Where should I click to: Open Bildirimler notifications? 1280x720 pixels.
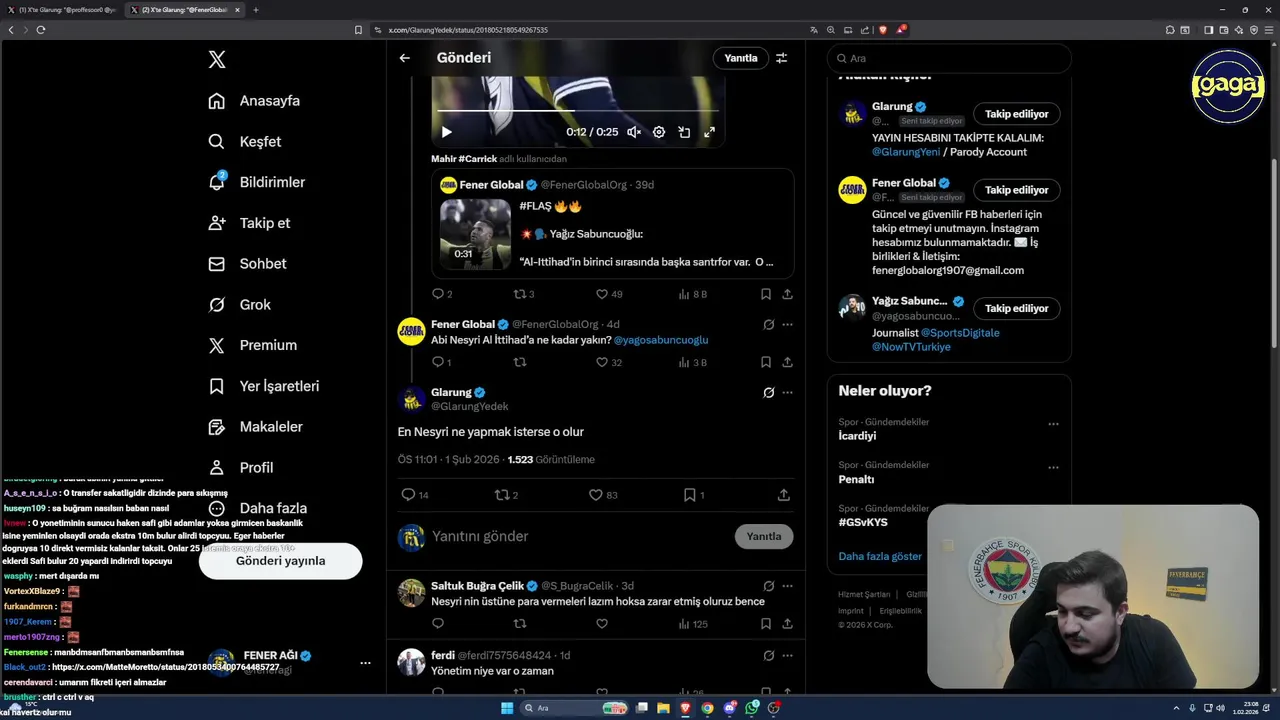coord(256,182)
